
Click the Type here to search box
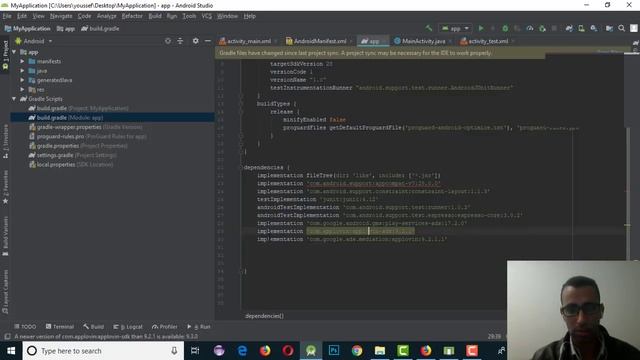(x=103, y=351)
